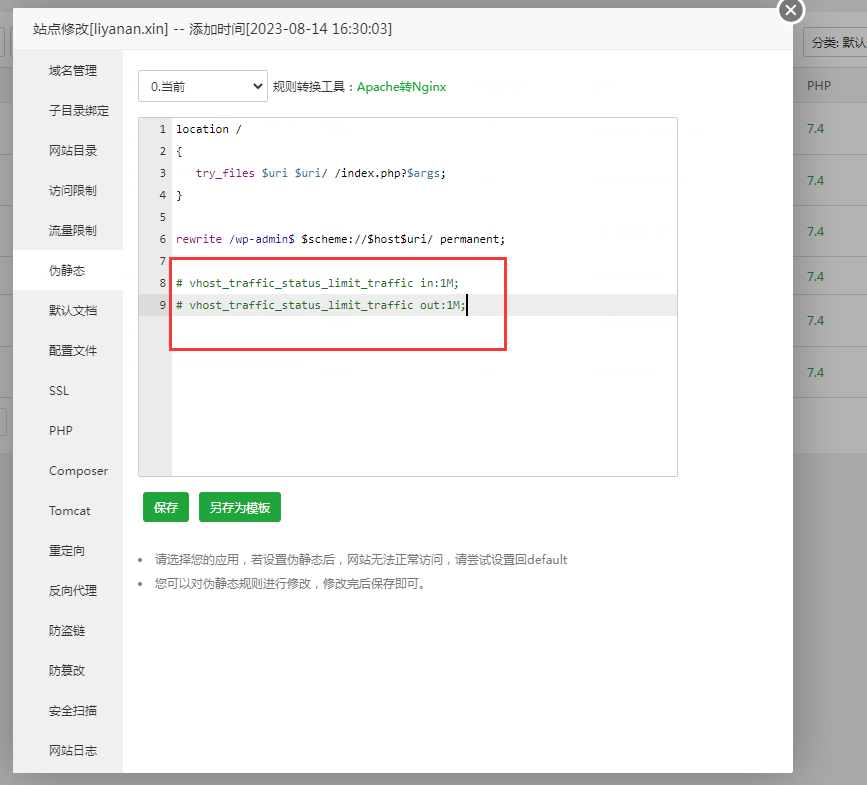This screenshot has height=785, width=867.
Task: Select the 网站目录 tab
Action: pos(73,151)
